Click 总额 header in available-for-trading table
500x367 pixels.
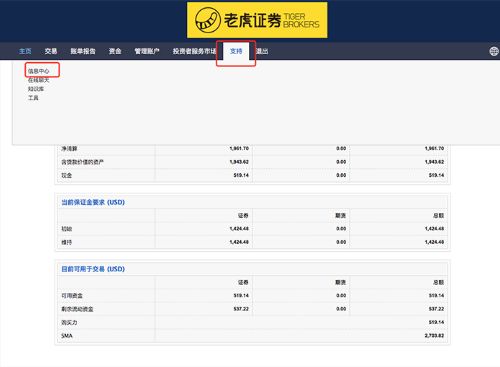tap(438, 282)
